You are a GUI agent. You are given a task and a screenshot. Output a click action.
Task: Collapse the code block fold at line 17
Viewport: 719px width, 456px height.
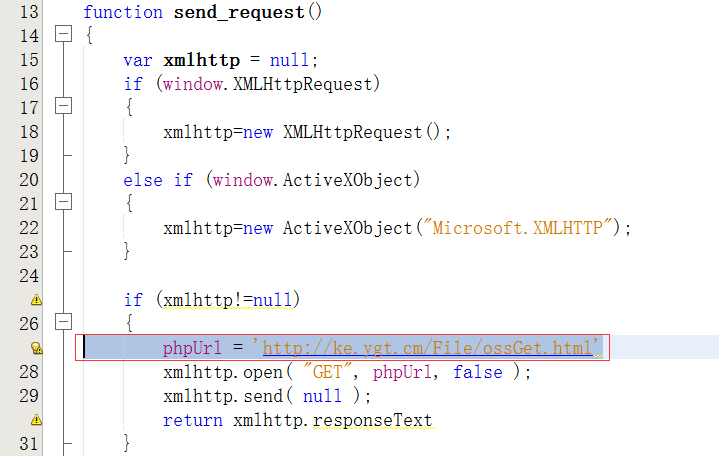pyautogui.click(x=63, y=106)
